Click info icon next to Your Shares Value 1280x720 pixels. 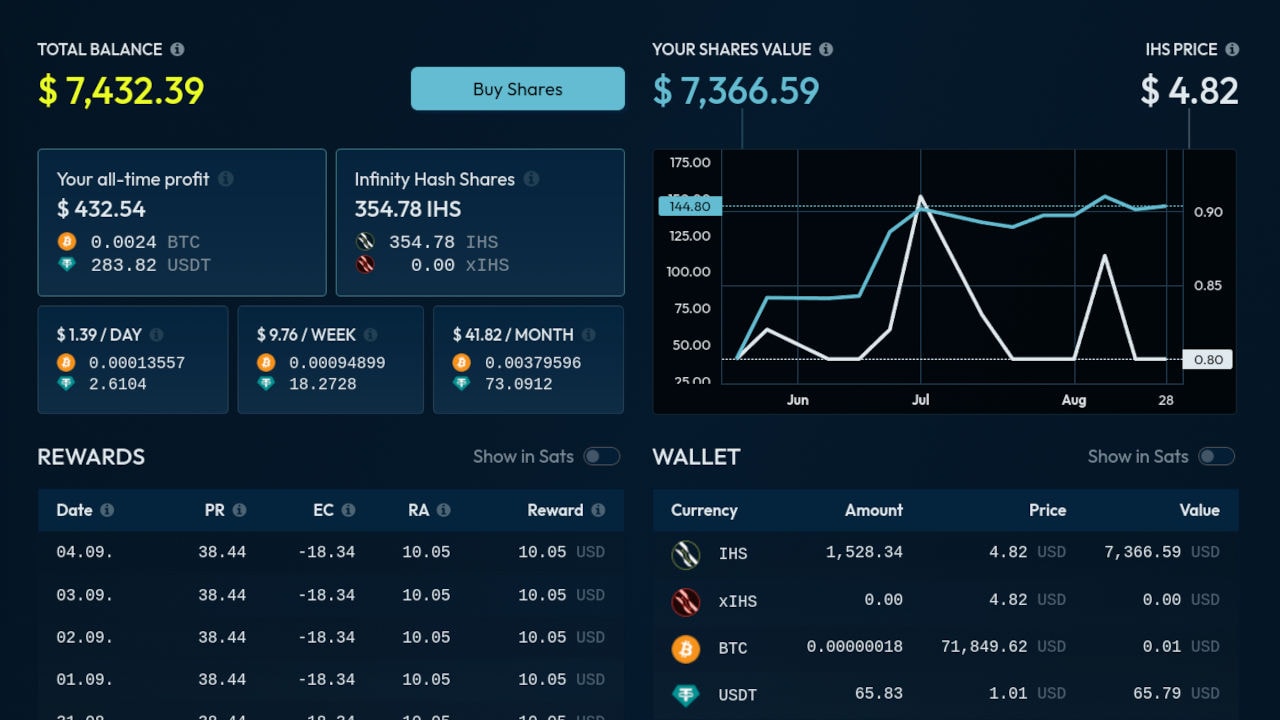point(826,49)
